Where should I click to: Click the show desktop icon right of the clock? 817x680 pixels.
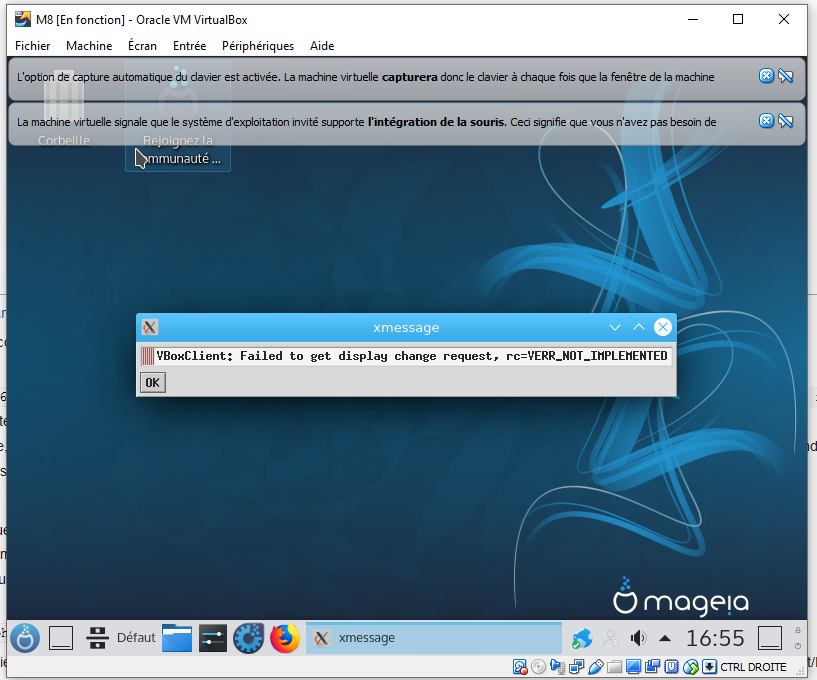[770, 638]
